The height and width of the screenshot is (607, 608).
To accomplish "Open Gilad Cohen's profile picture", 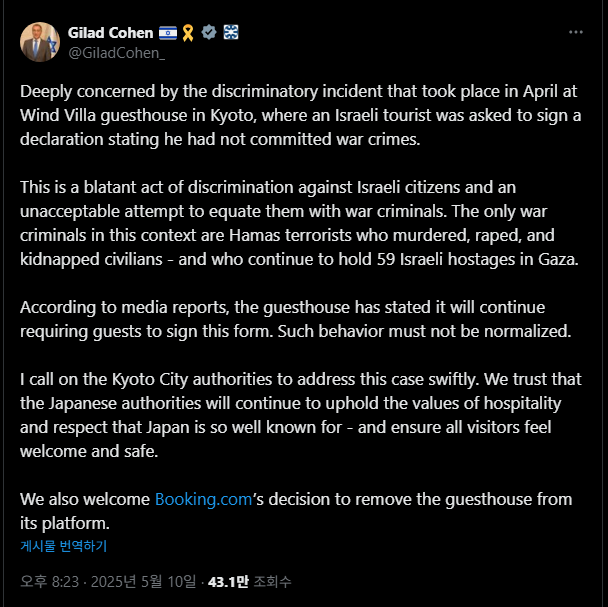I will 40,41.
